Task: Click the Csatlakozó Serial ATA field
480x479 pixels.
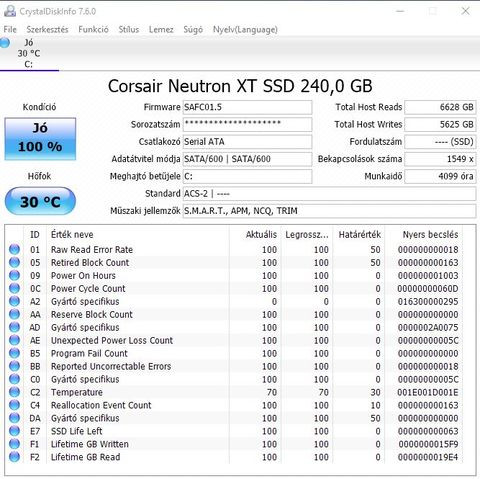Action: click(247, 142)
